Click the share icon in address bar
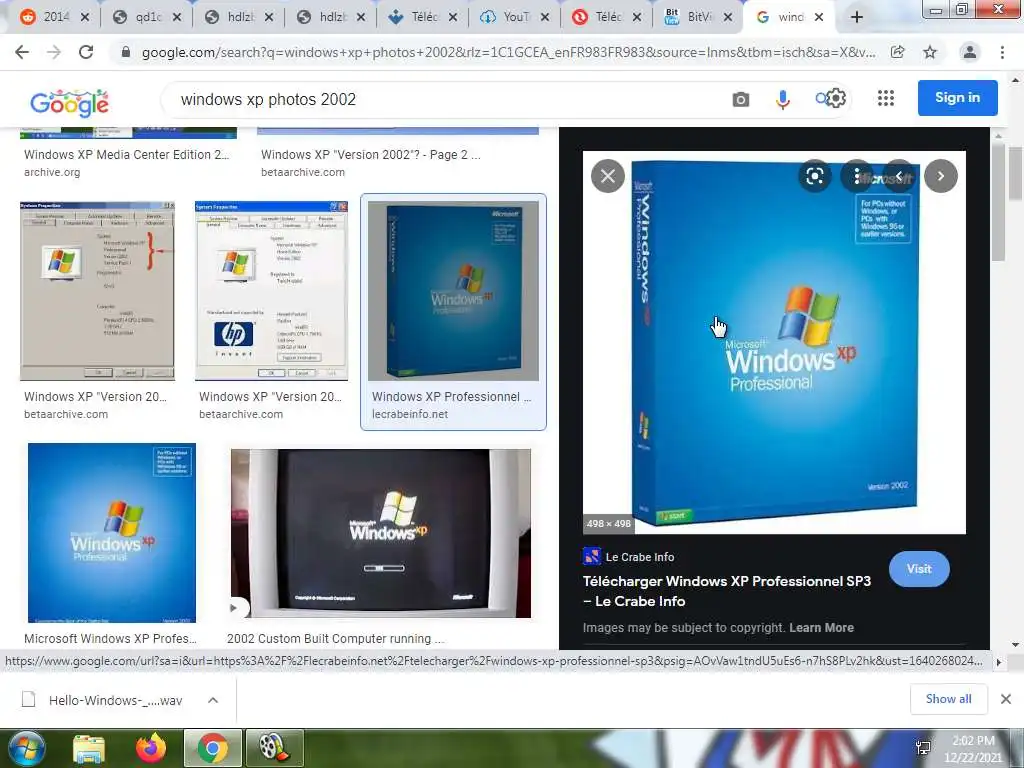 (x=898, y=52)
